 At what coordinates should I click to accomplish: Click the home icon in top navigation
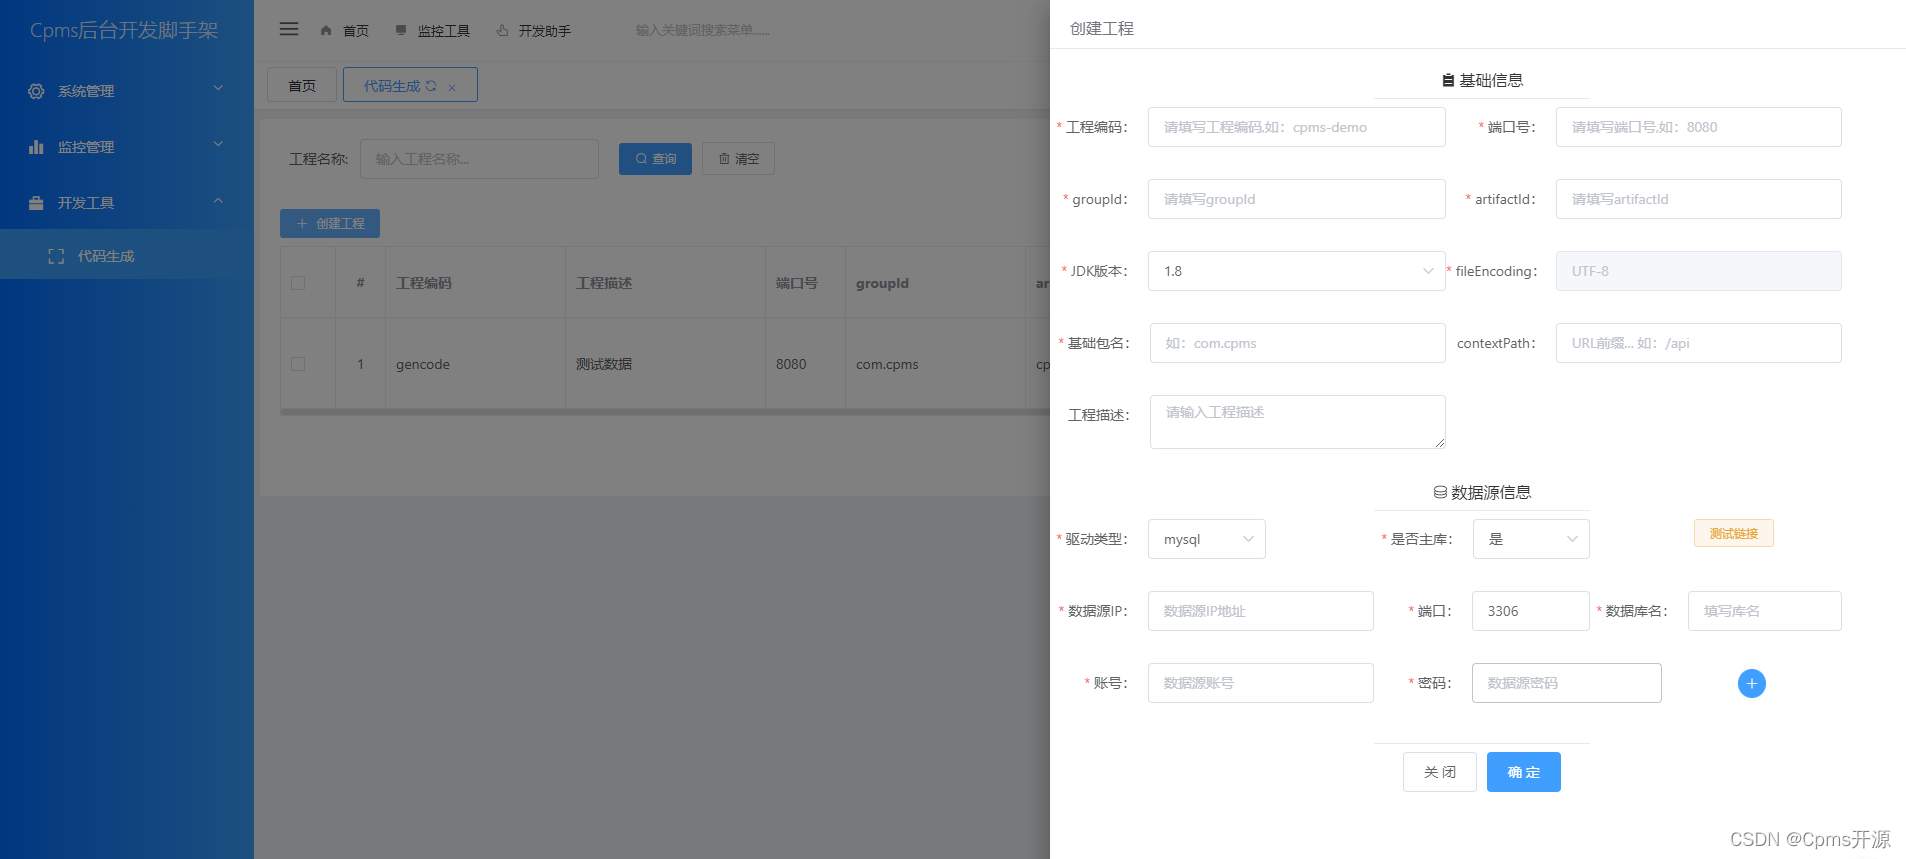click(326, 30)
